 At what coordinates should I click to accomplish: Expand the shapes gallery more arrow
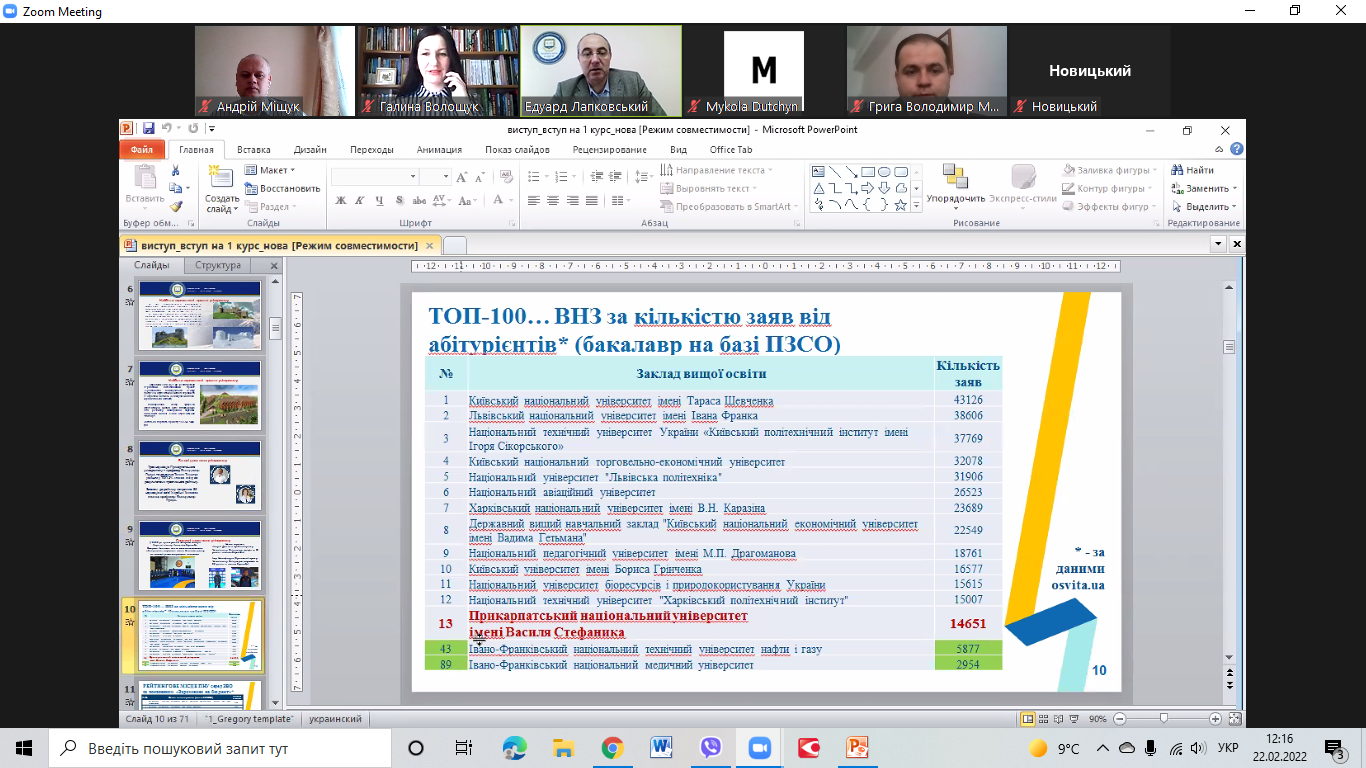(x=916, y=205)
